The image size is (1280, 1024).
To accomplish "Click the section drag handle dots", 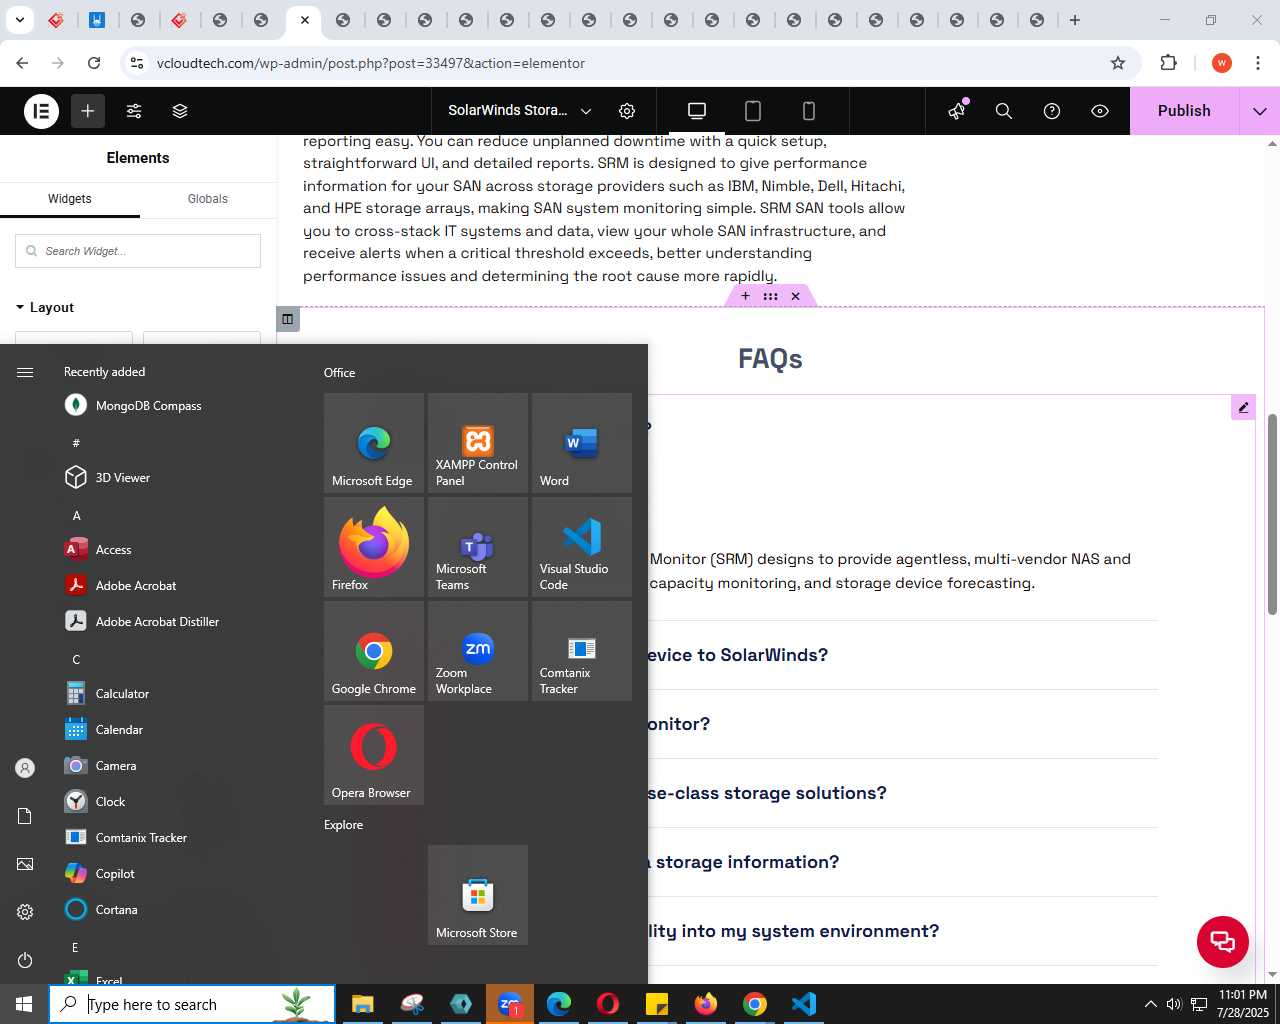I will tap(770, 296).
